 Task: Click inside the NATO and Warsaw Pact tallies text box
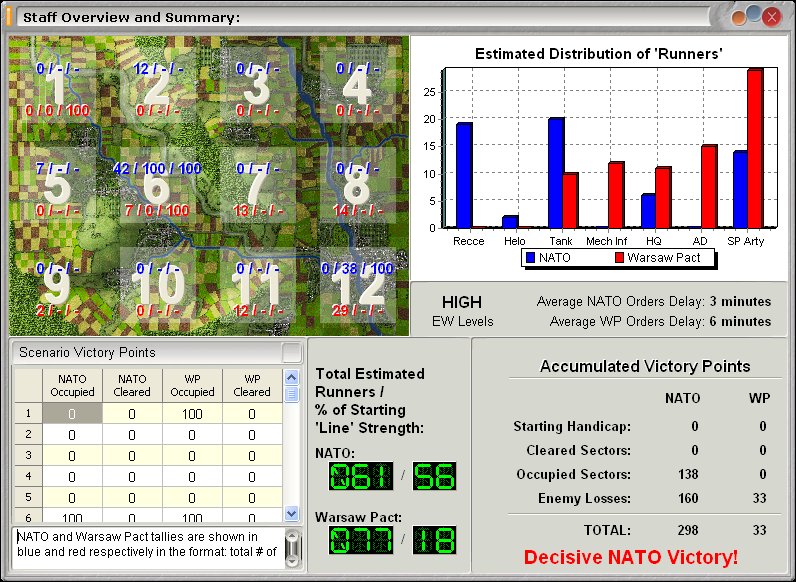148,547
